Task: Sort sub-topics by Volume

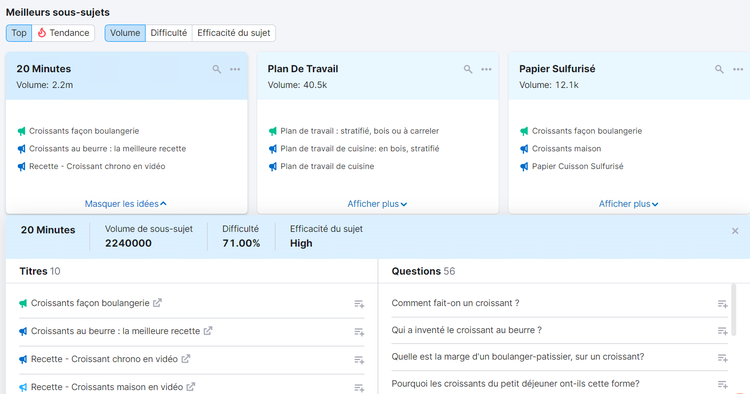Action: pos(125,33)
